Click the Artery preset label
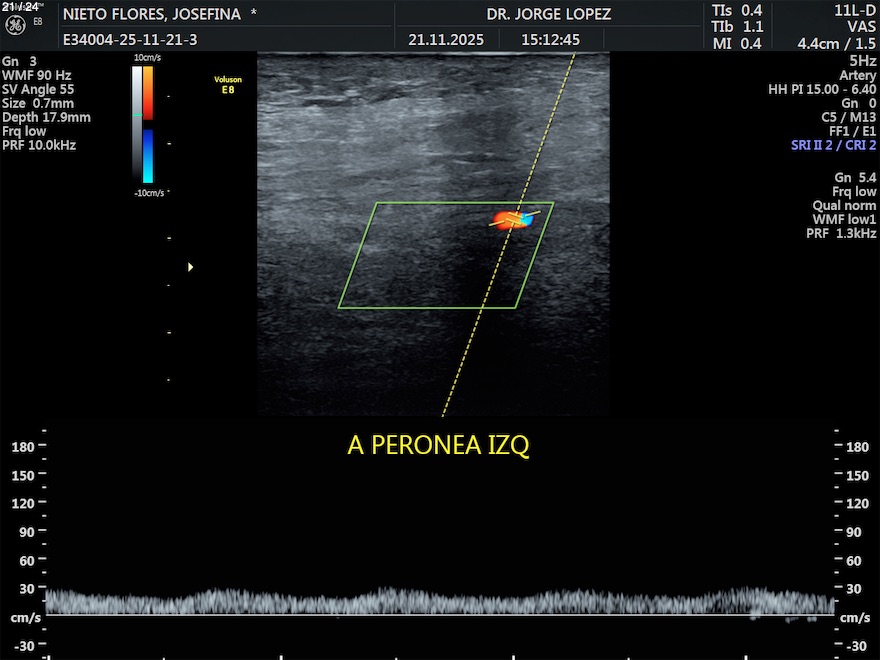The image size is (880, 660). (x=857, y=75)
